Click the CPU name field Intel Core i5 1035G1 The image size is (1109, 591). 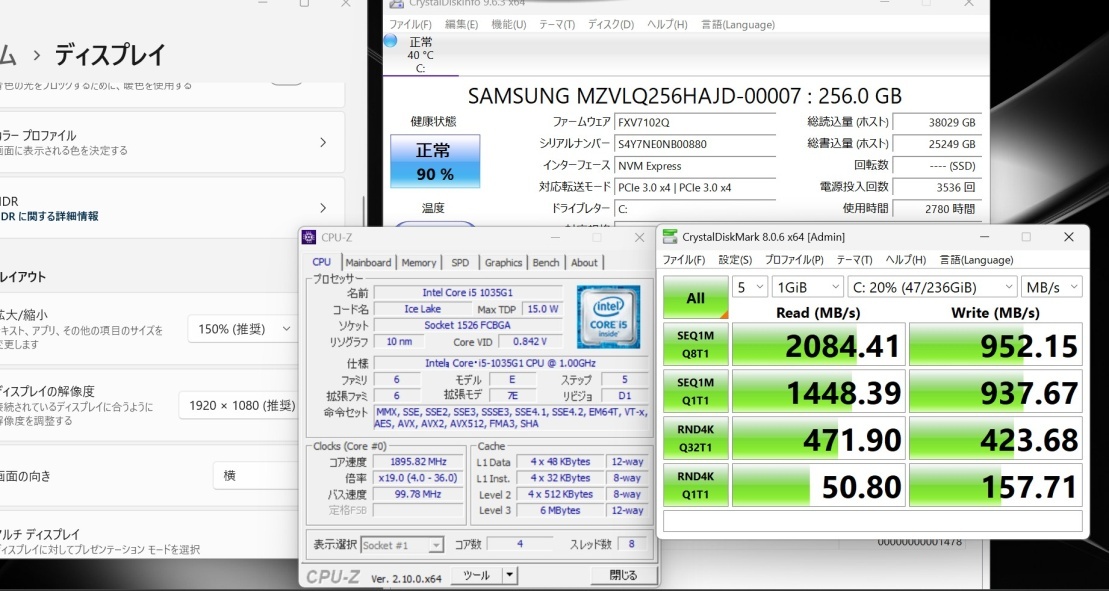(468, 293)
